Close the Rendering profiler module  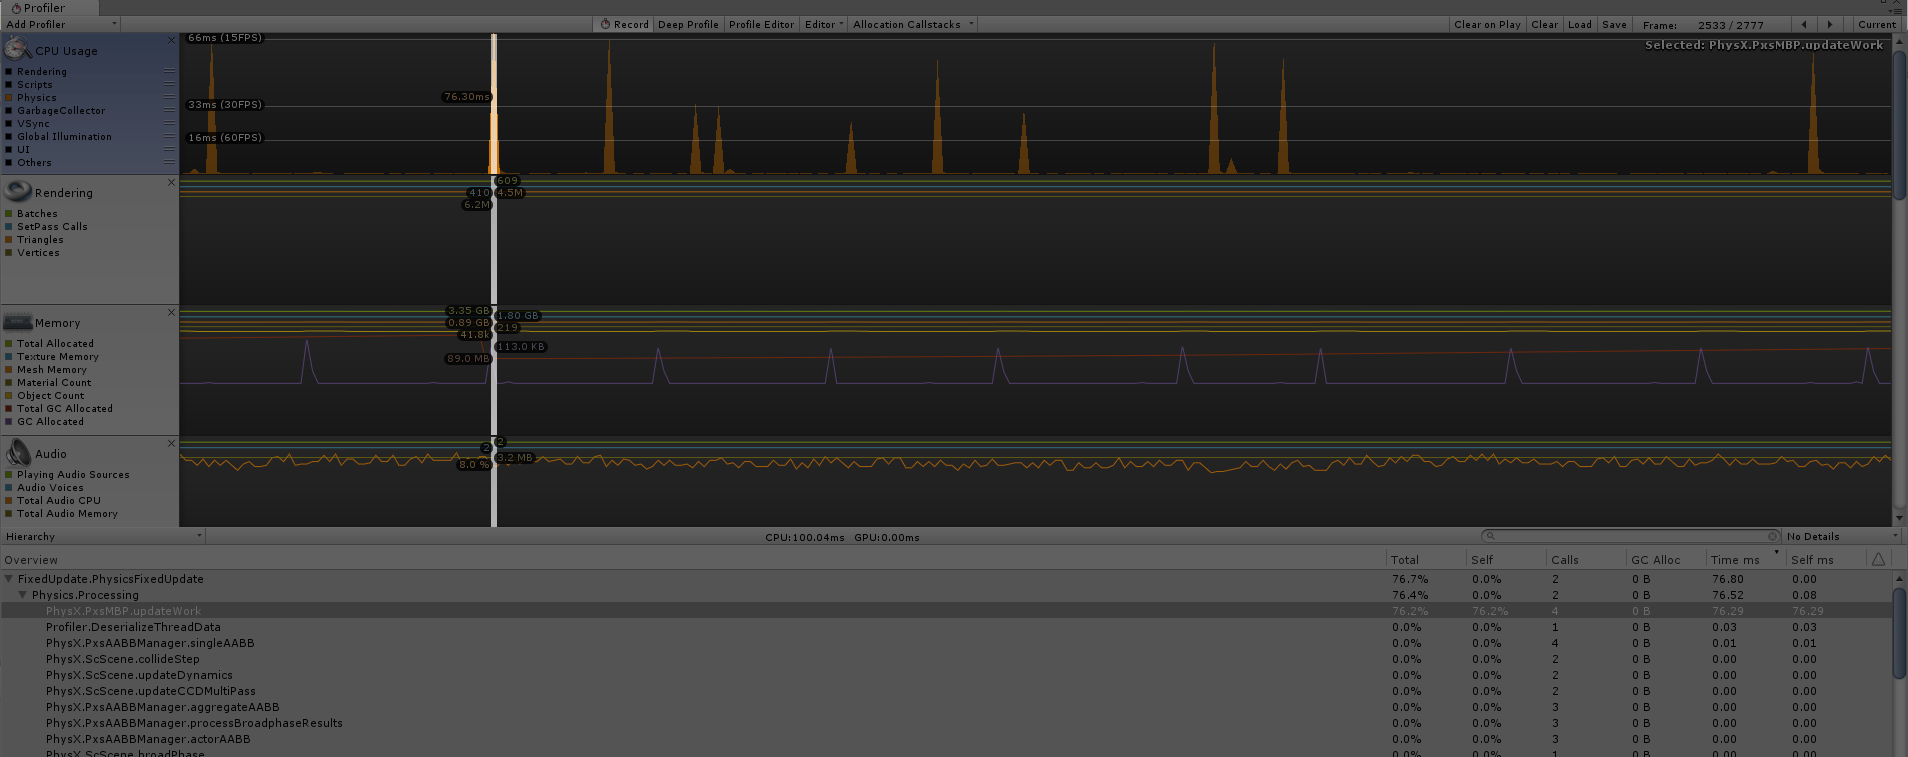pos(171,182)
